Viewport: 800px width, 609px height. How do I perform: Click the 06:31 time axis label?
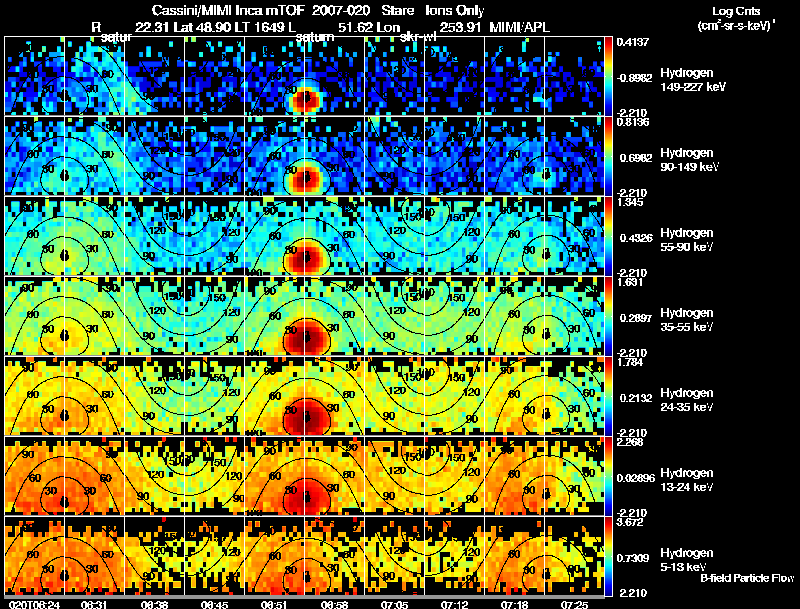pyautogui.click(x=94, y=605)
